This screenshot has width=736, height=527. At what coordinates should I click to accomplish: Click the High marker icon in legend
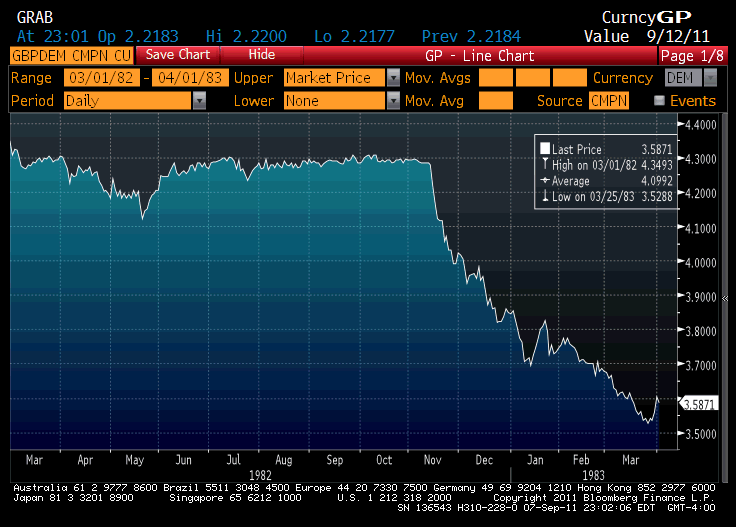tap(545, 164)
